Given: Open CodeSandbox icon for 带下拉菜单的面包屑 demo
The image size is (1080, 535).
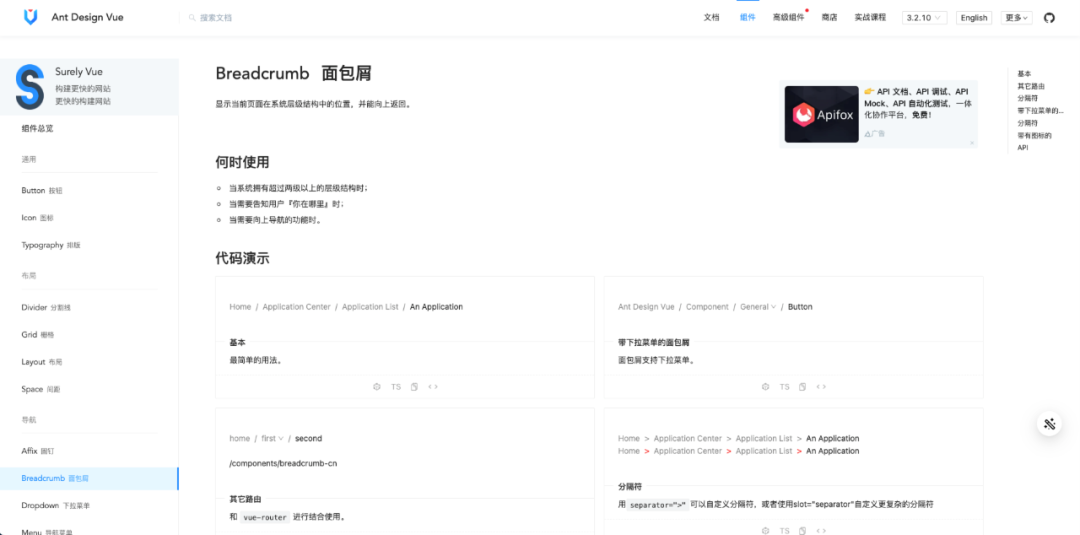Looking at the screenshot, I should point(765,387).
